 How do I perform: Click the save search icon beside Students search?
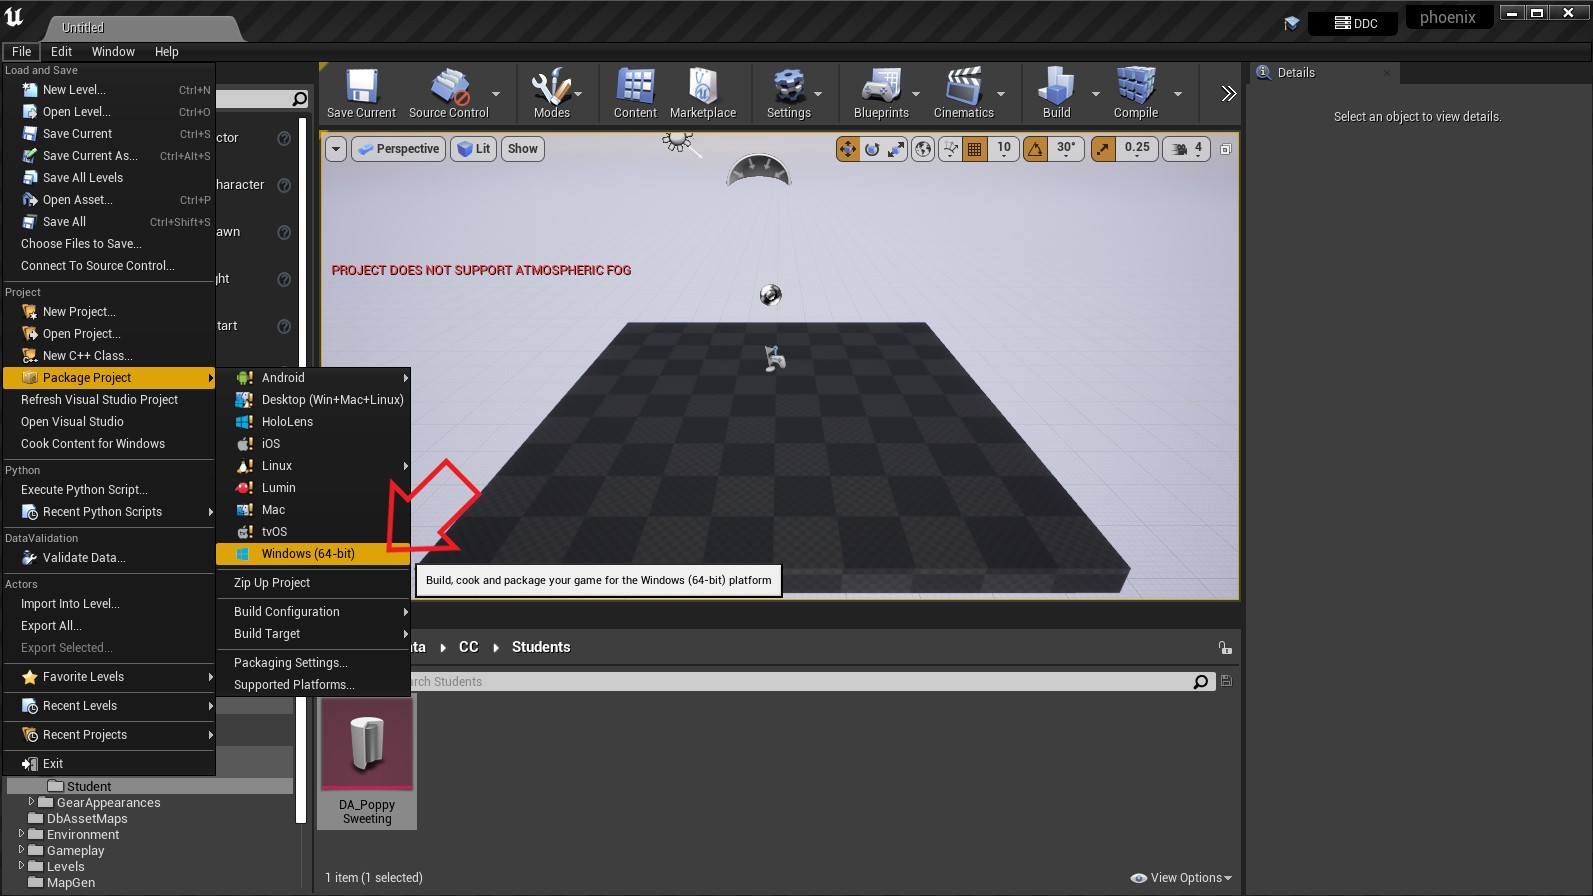(1227, 682)
